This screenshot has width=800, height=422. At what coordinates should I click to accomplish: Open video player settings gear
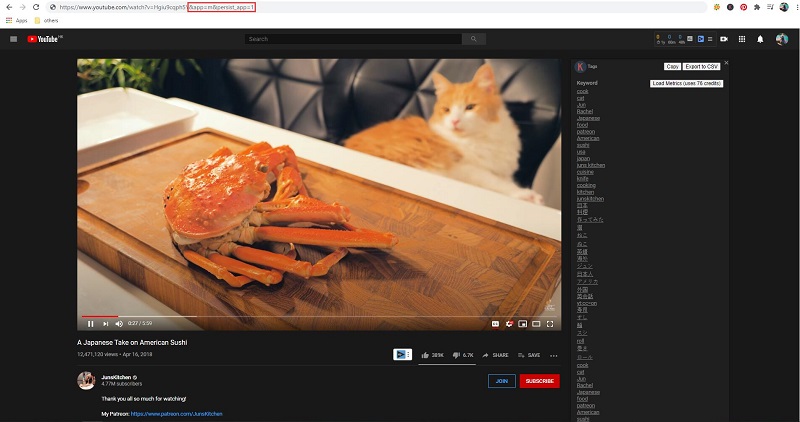[509, 324]
